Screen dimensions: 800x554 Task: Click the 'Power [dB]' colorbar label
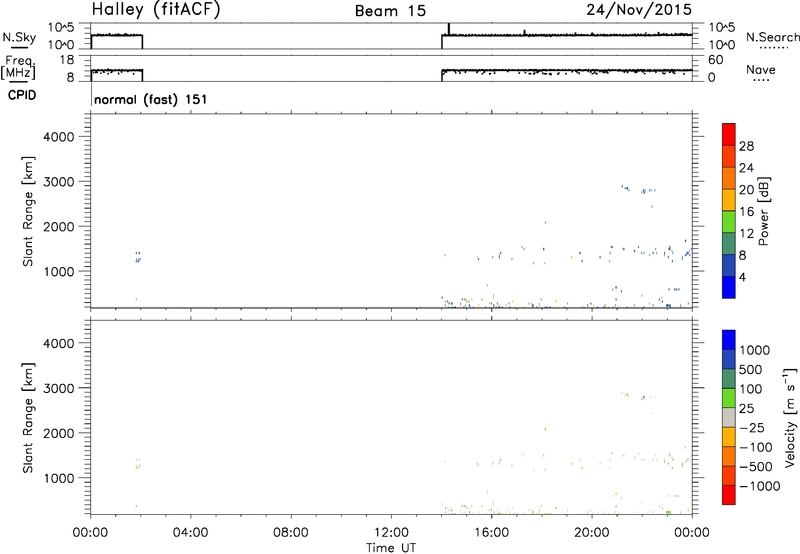click(x=763, y=211)
